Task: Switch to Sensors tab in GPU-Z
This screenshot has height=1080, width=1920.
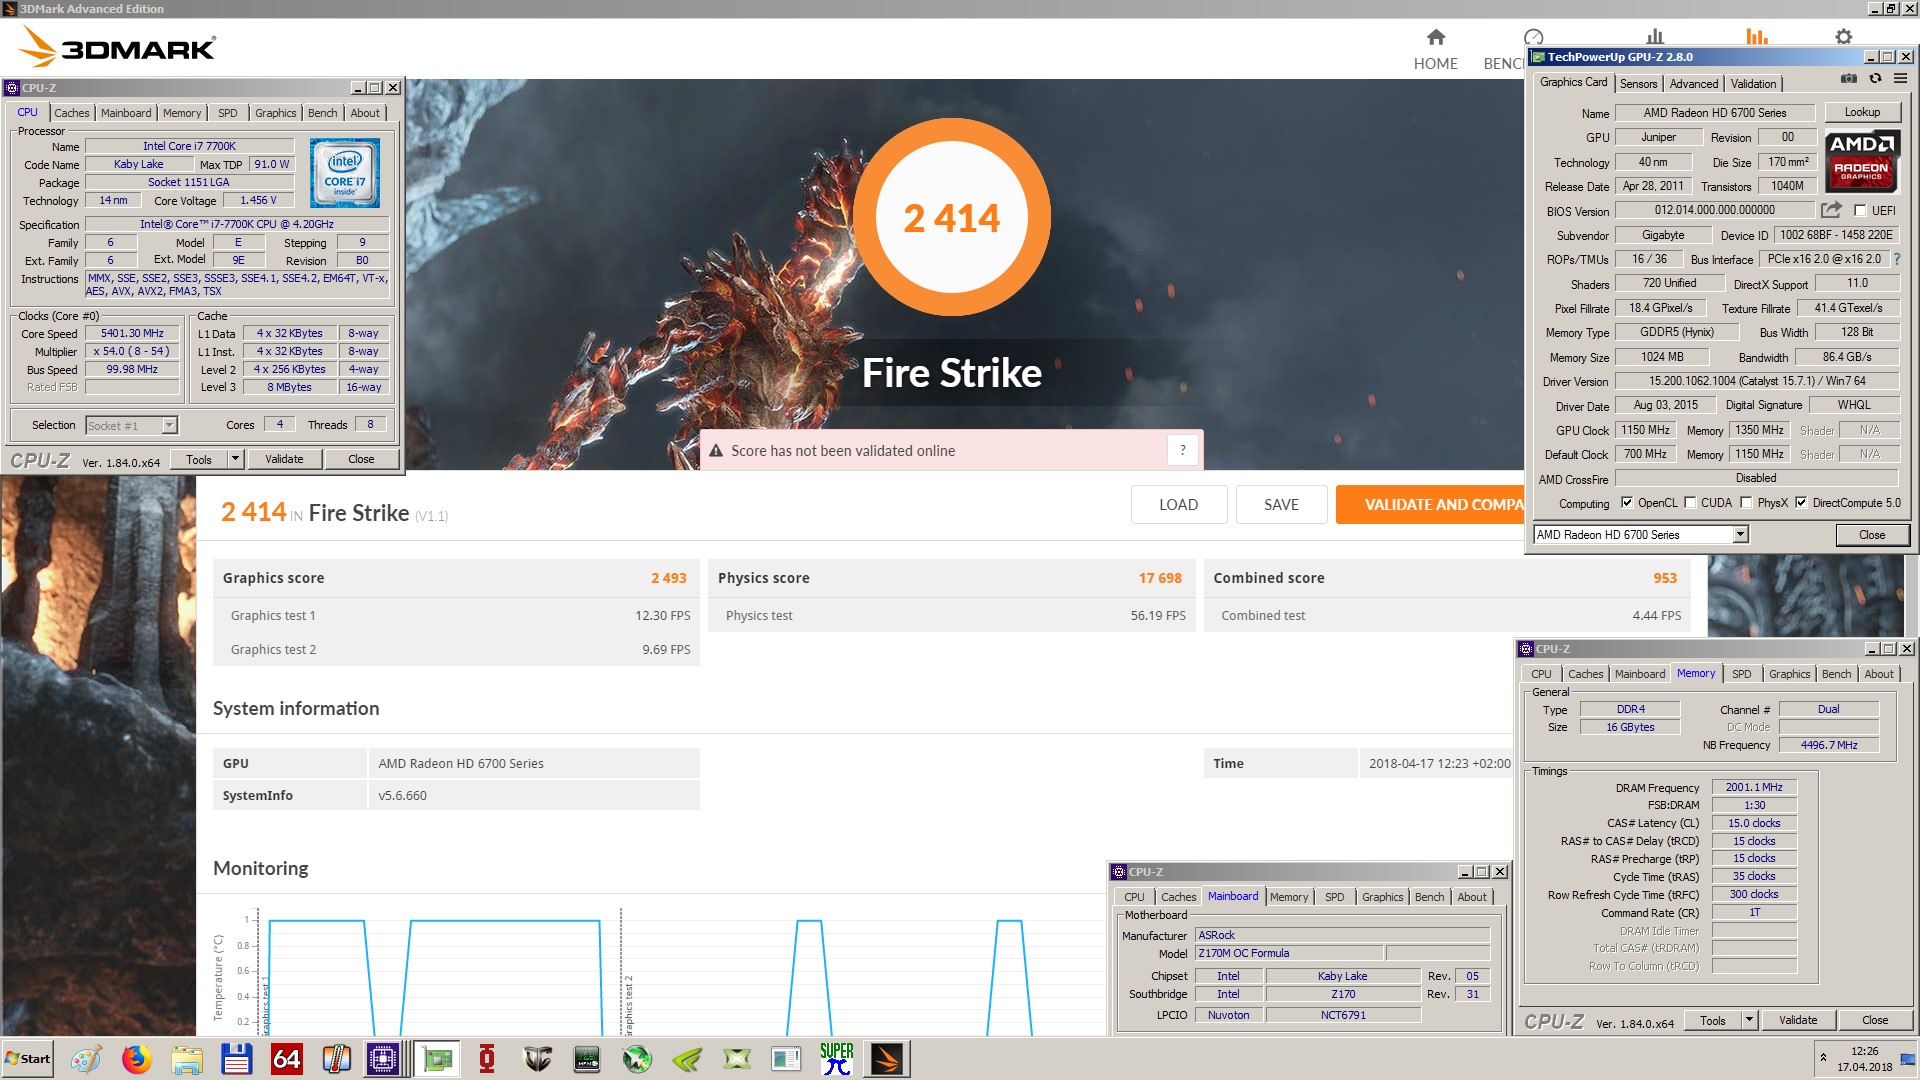Action: pos(1638,84)
